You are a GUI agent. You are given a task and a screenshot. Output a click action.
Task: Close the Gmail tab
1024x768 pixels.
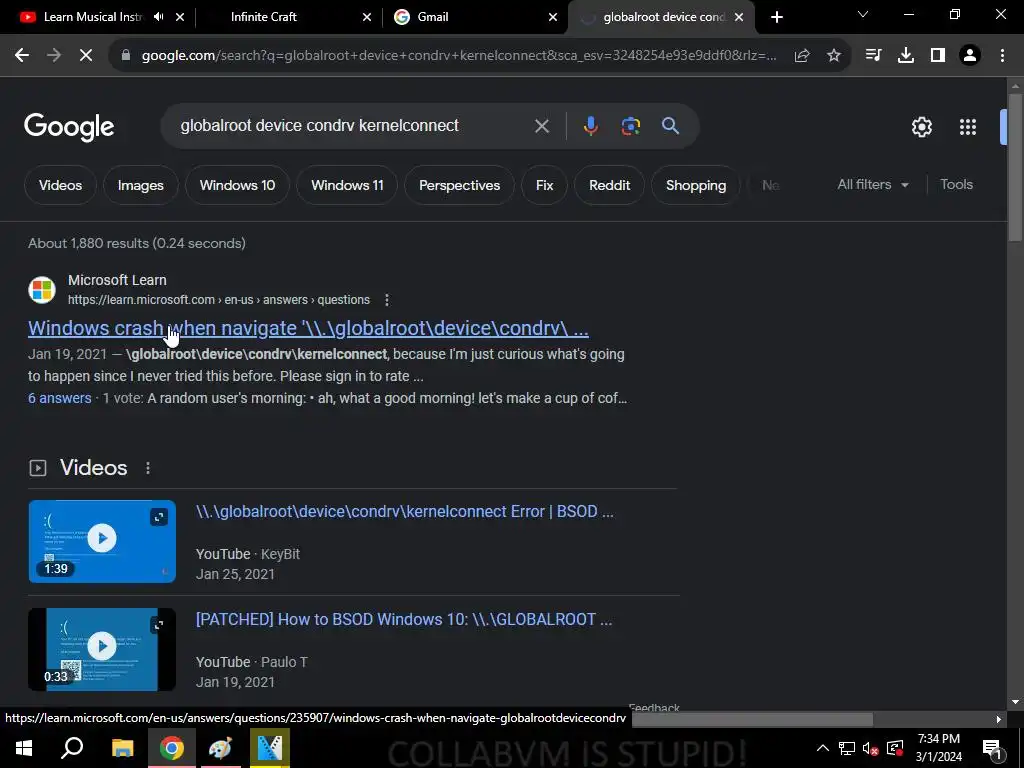553,17
